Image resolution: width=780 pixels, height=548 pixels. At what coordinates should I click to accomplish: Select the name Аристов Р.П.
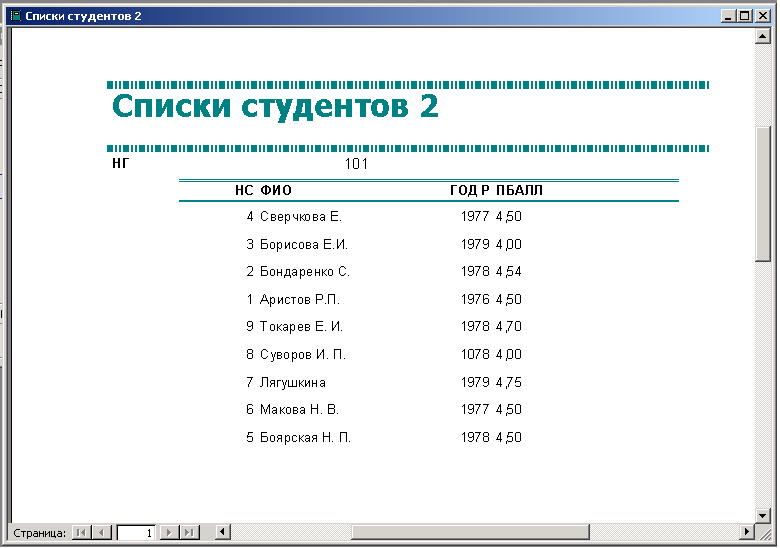coord(300,299)
